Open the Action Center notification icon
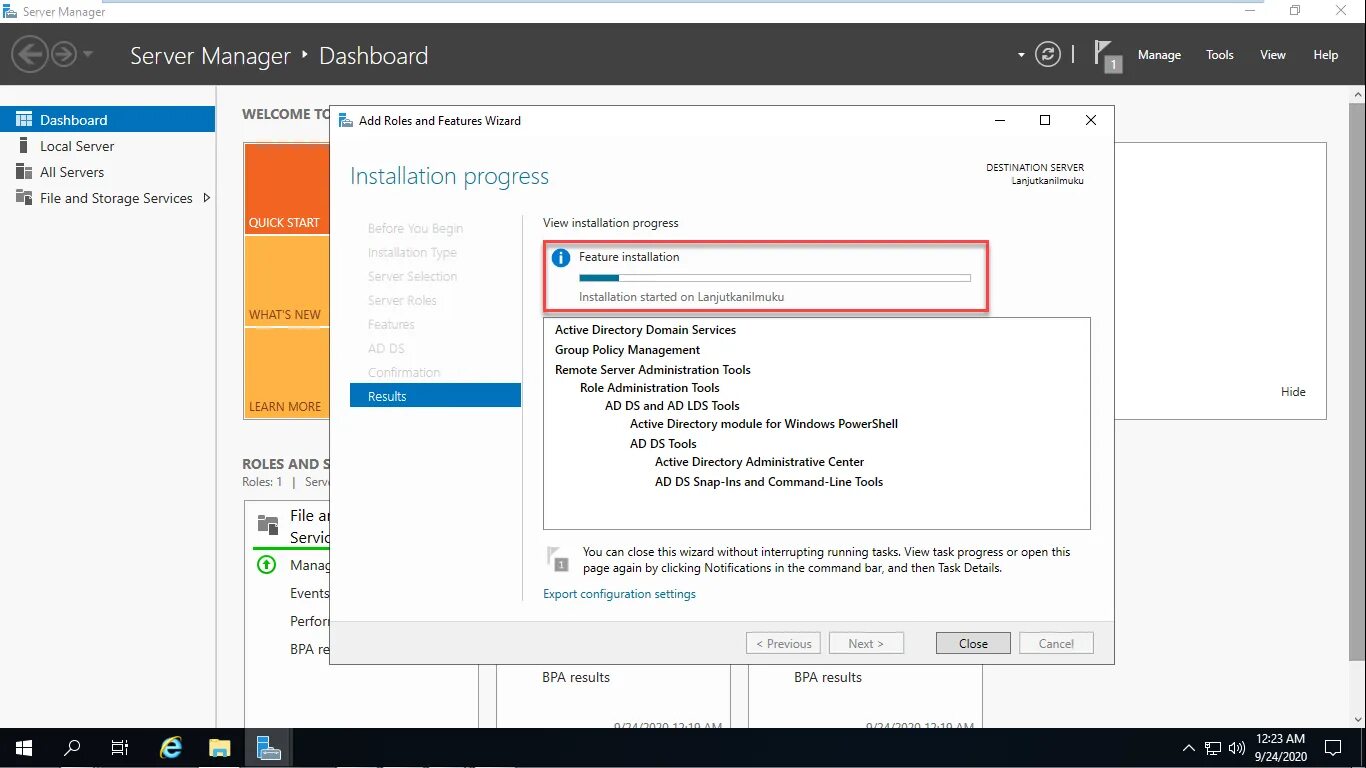 (1333, 748)
